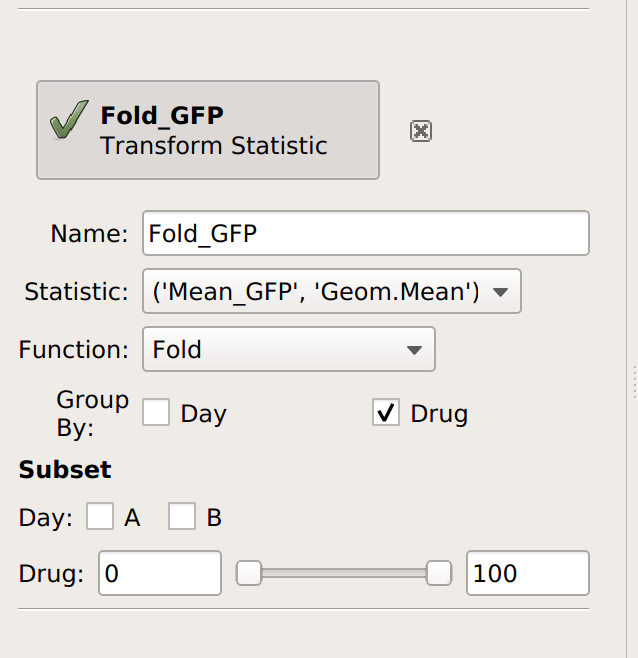
Task: Click the middle of Drug slider track
Action: click(x=344, y=573)
